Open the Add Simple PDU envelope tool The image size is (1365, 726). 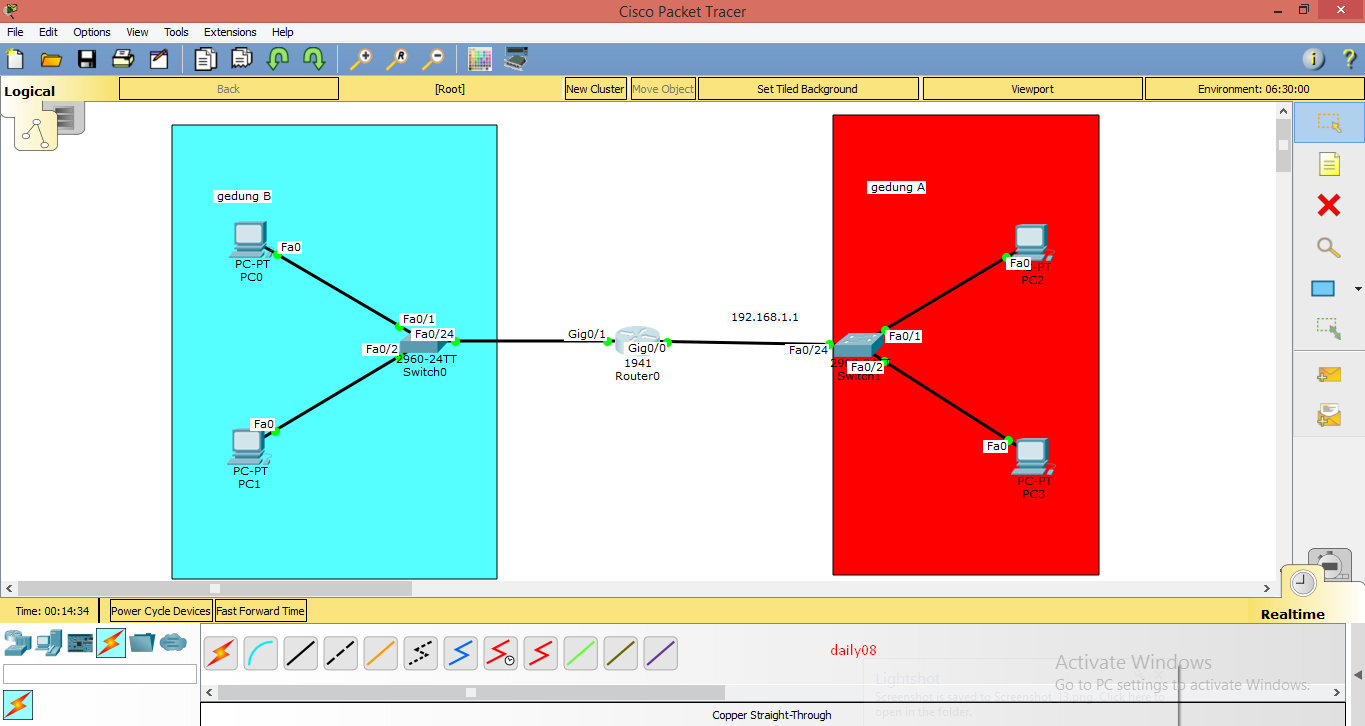point(1328,374)
